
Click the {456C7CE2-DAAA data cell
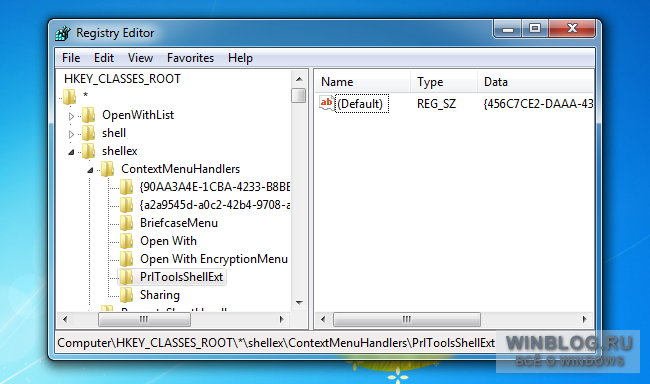pyautogui.click(x=538, y=104)
